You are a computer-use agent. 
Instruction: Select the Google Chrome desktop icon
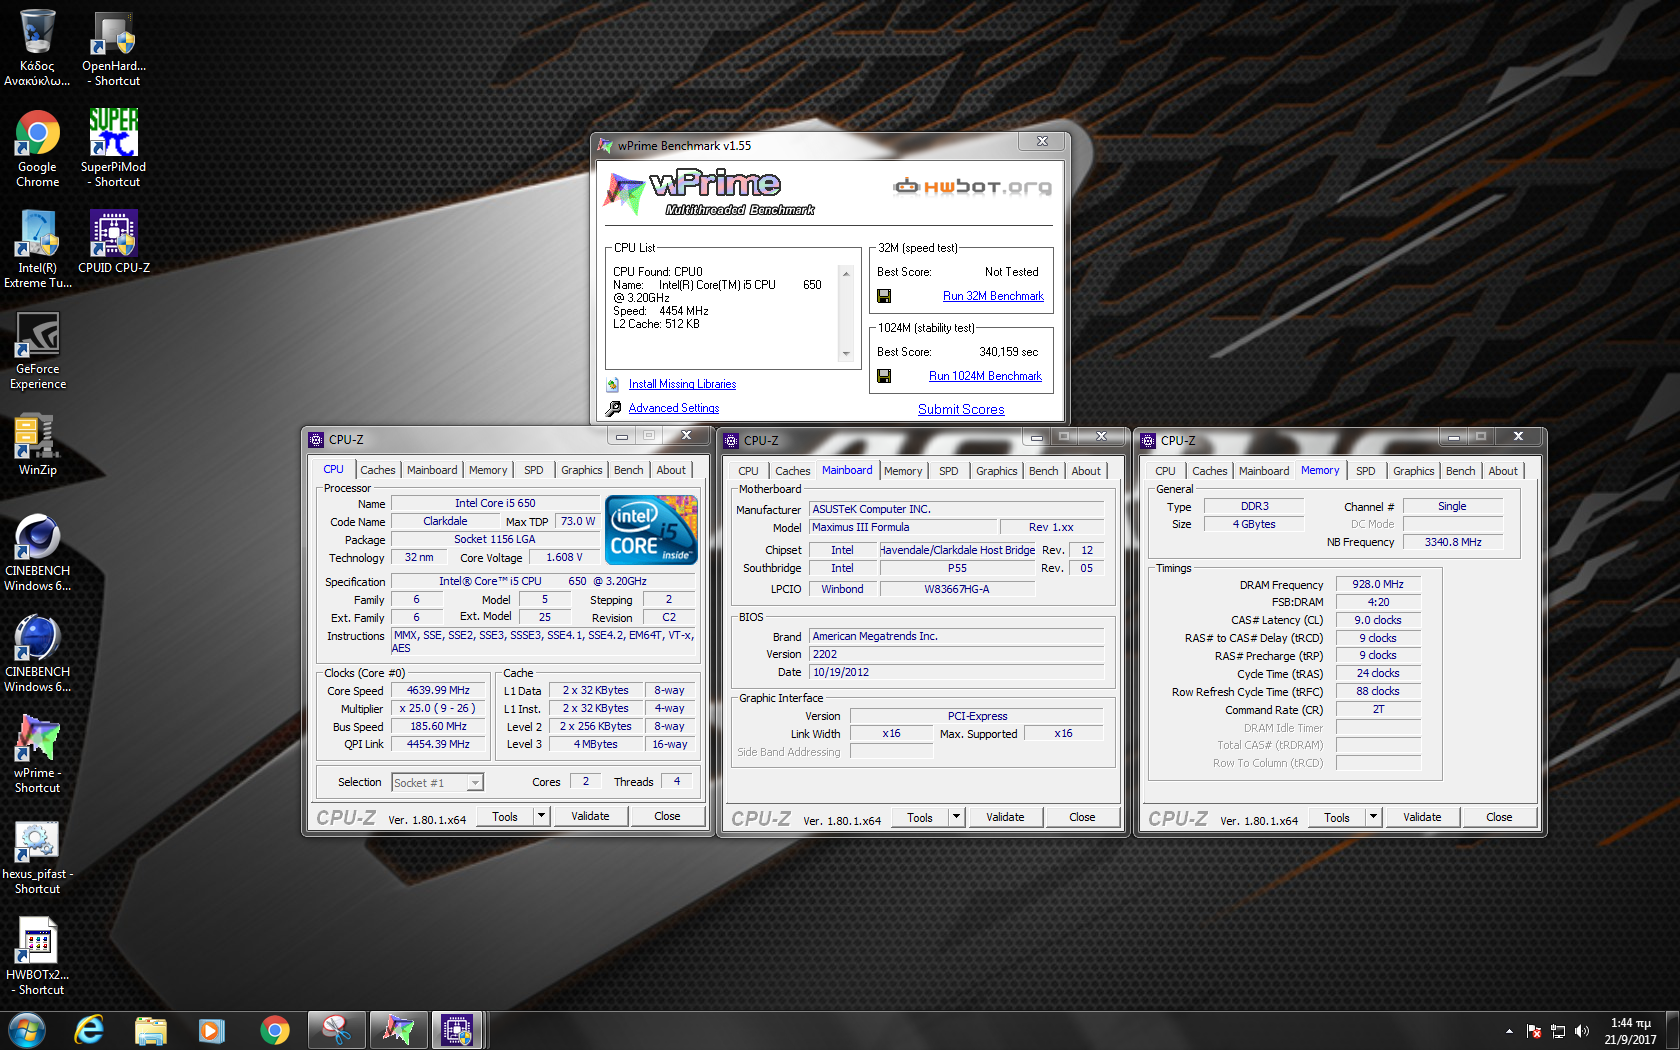[x=37, y=149]
